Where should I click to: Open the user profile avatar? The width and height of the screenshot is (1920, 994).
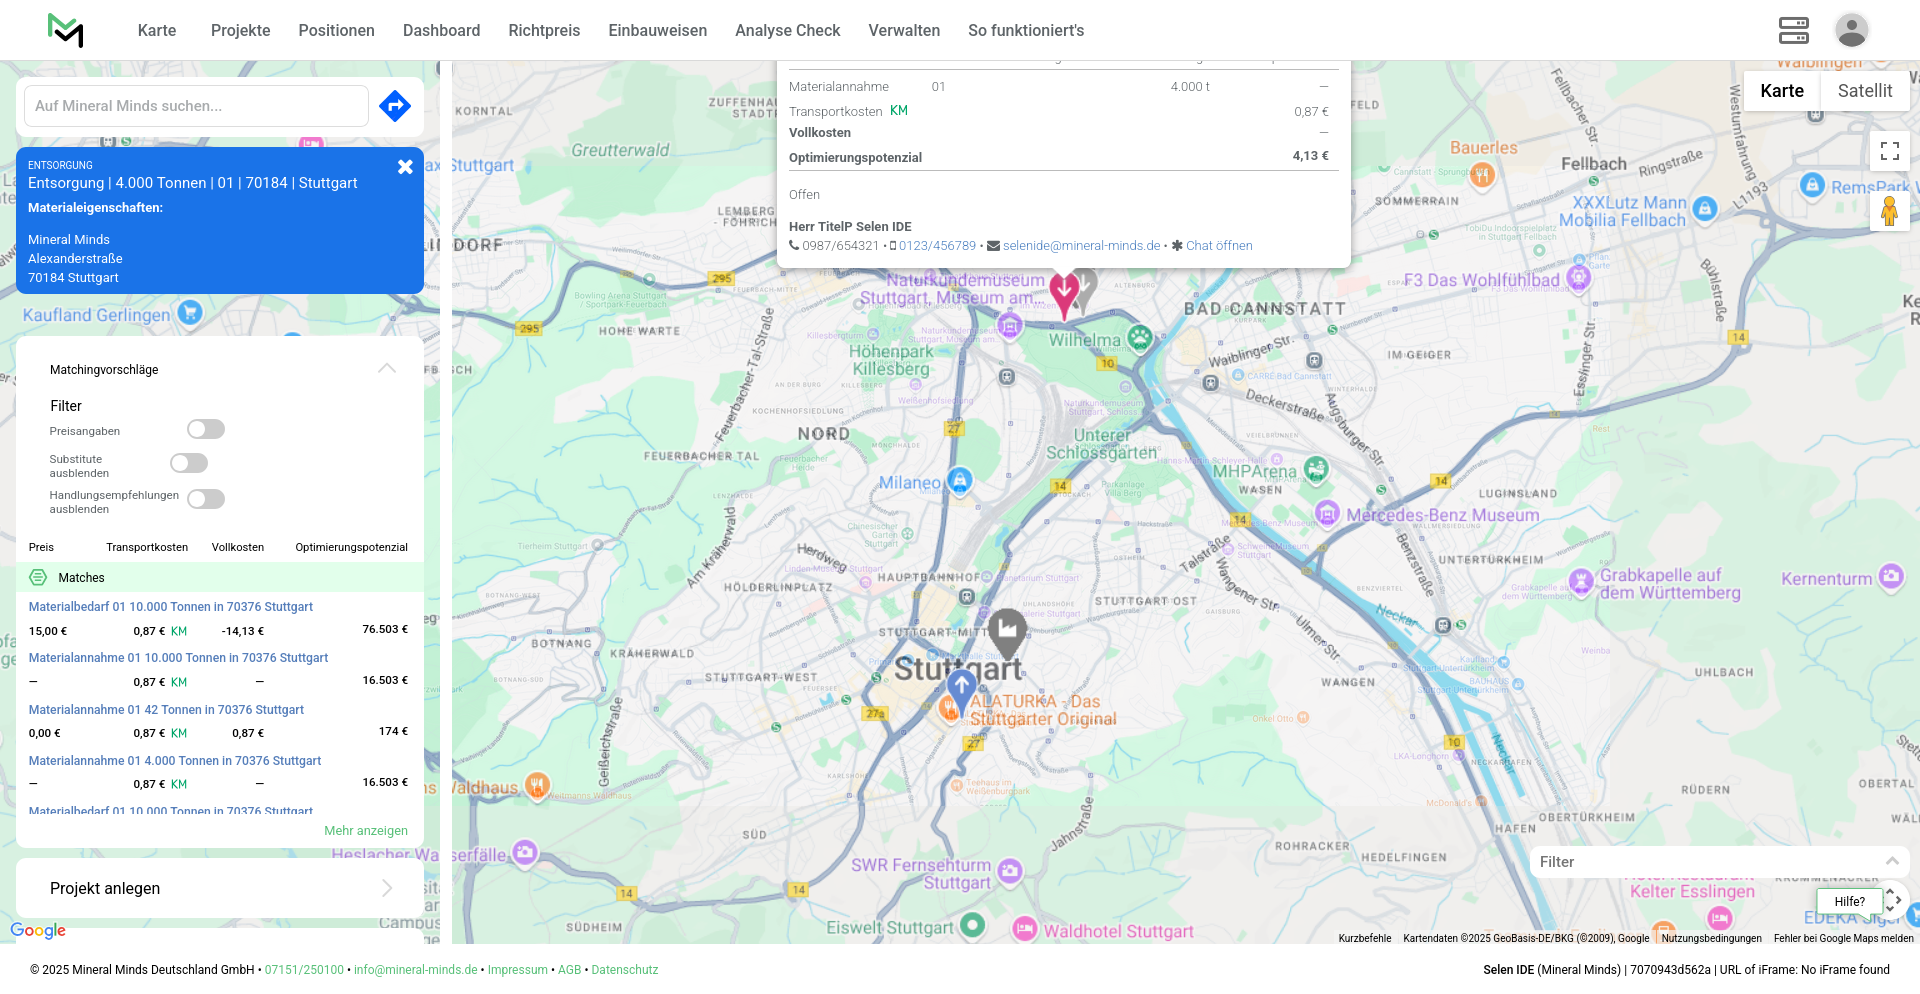pyautogui.click(x=1851, y=30)
